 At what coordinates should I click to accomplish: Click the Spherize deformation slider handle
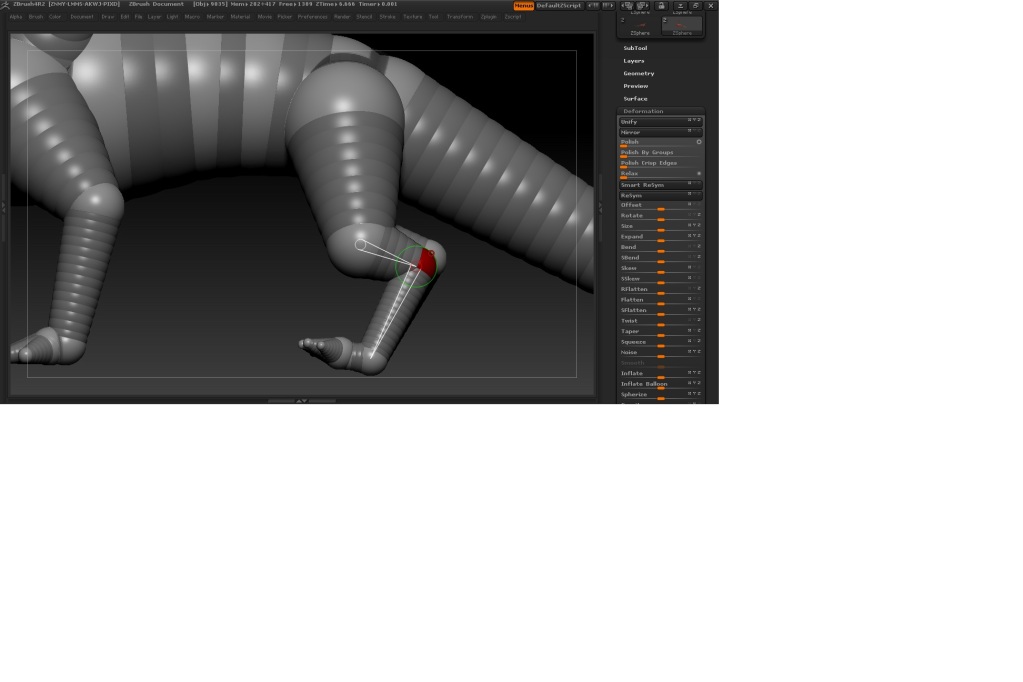660,398
